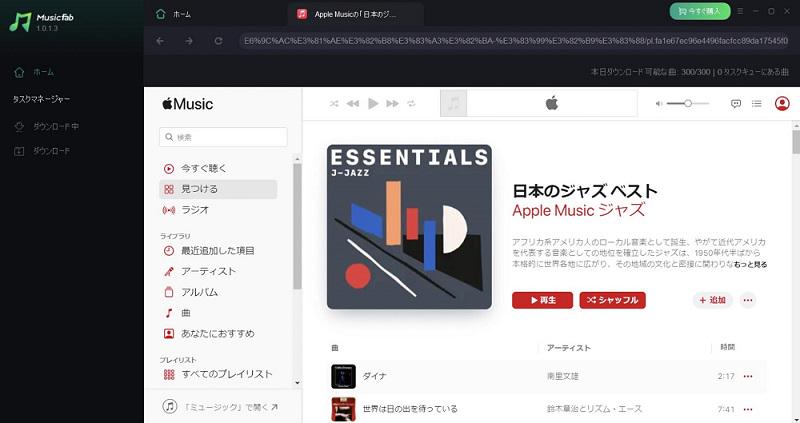
Task: Open the hamburger menu in title bar
Action: click(740, 11)
